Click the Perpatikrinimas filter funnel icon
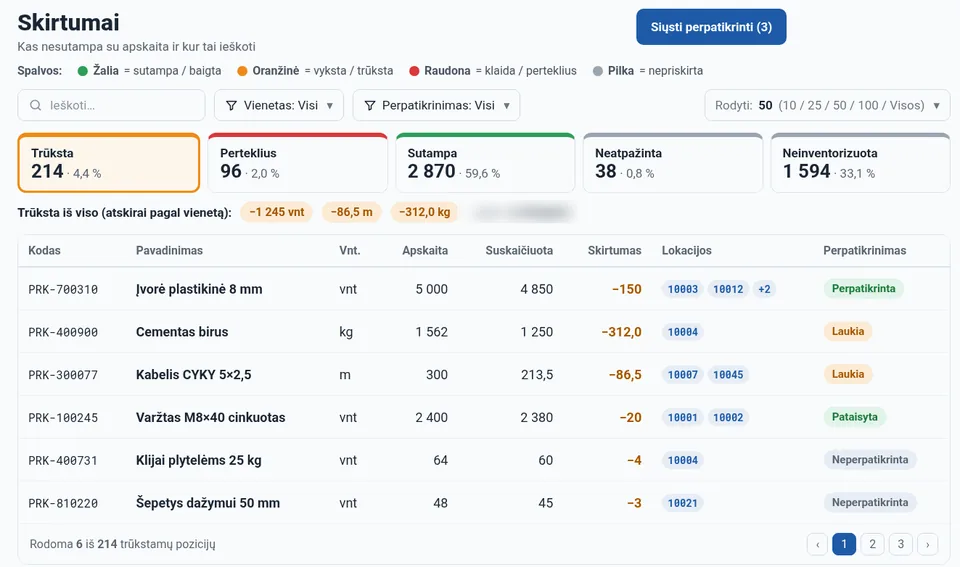960x567 pixels. (370, 105)
